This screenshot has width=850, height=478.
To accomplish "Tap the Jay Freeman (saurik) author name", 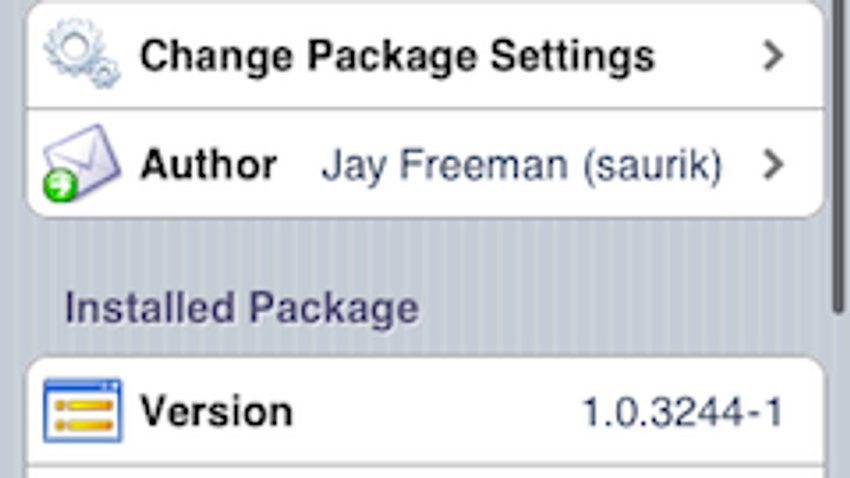I will click(x=522, y=165).
